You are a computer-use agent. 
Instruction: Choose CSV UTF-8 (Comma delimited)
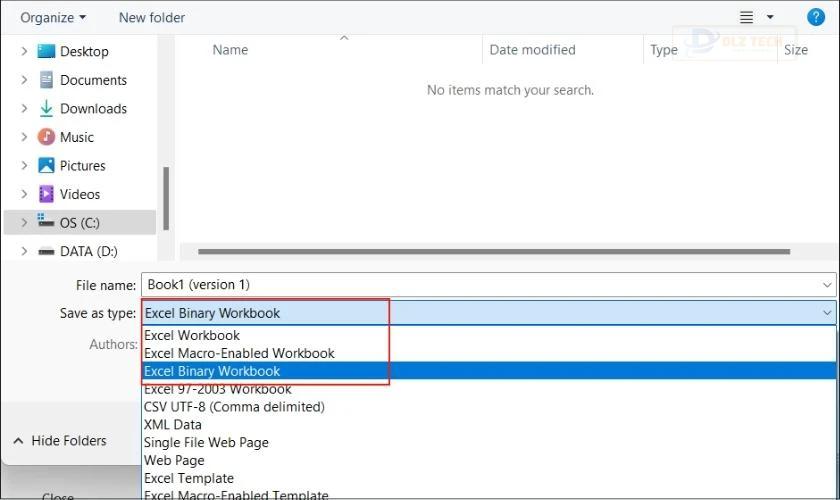489,407
